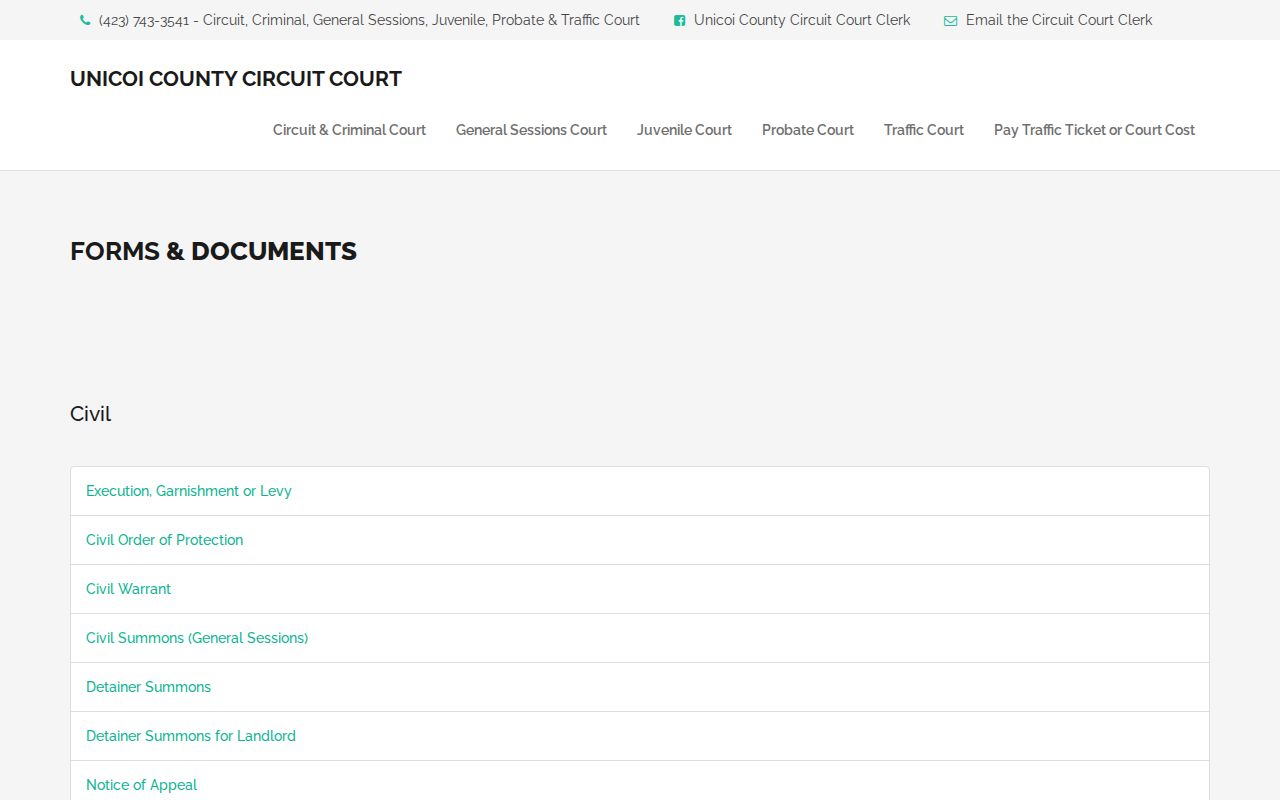Open Execution, Garnishment or Levy form
This screenshot has width=1280, height=800.
[x=189, y=491]
